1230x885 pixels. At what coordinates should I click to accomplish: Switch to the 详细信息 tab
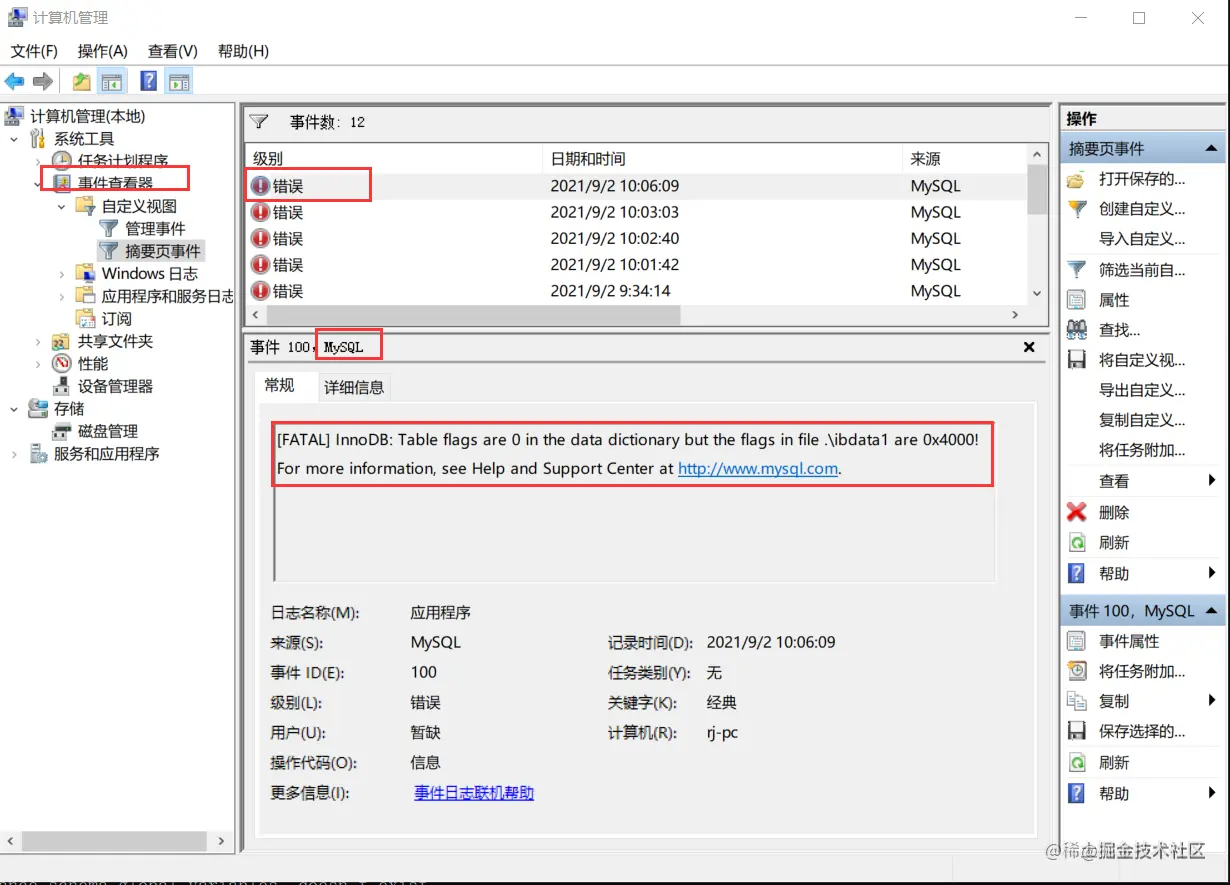pyautogui.click(x=354, y=387)
